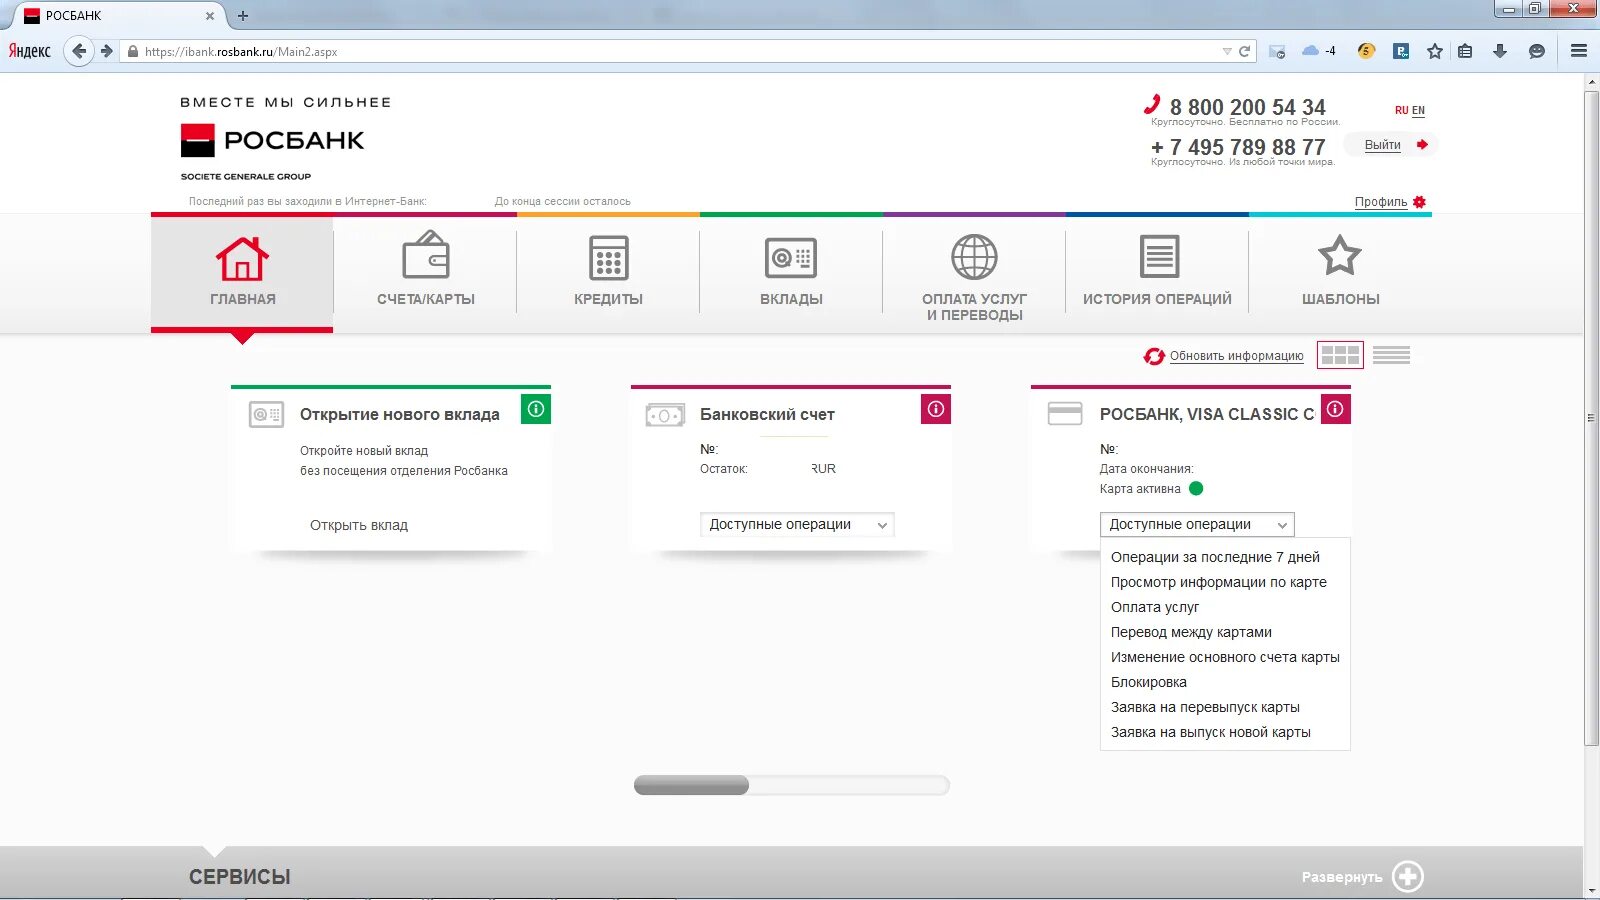Image resolution: width=1600 pixels, height=900 pixels.
Task: Click the Обновить информацию link
Action: point(1237,356)
